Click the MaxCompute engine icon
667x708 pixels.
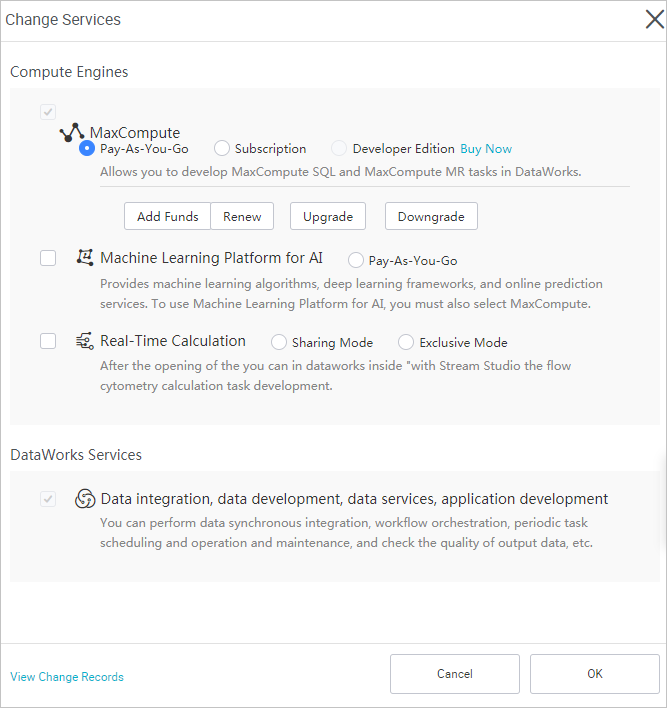point(72,132)
